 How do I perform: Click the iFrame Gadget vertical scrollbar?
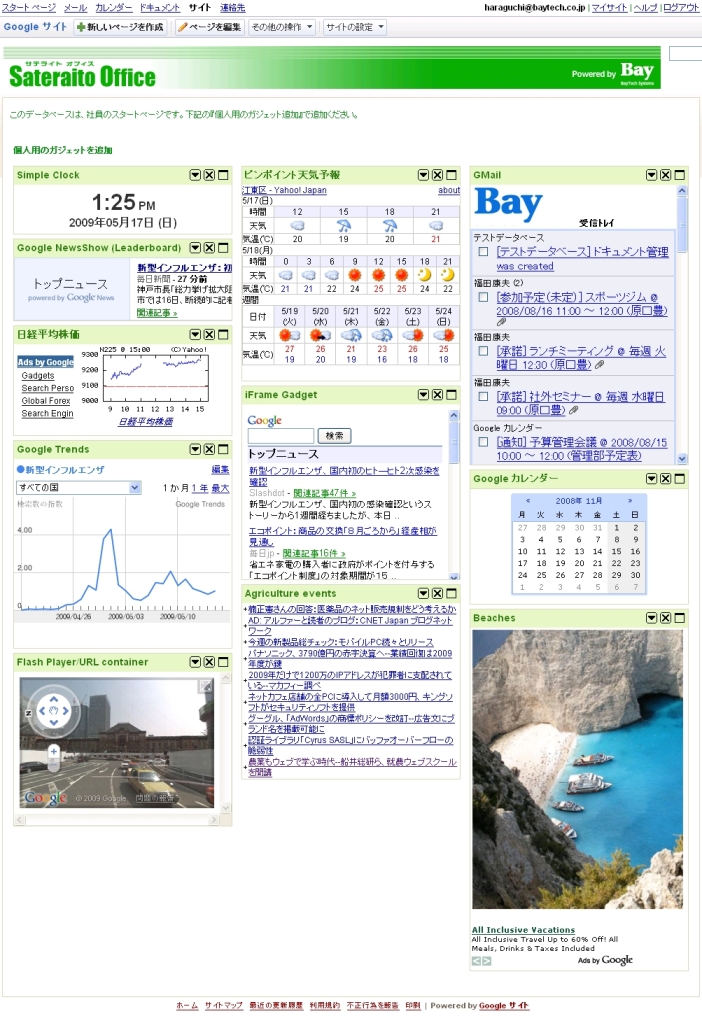454,496
